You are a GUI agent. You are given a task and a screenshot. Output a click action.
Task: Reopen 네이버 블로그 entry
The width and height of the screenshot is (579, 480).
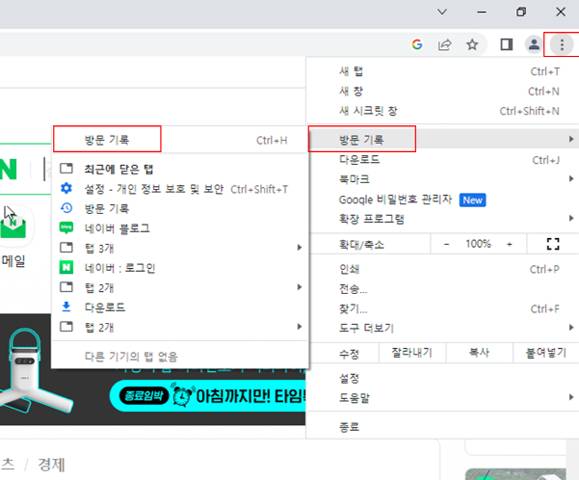tap(180, 229)
